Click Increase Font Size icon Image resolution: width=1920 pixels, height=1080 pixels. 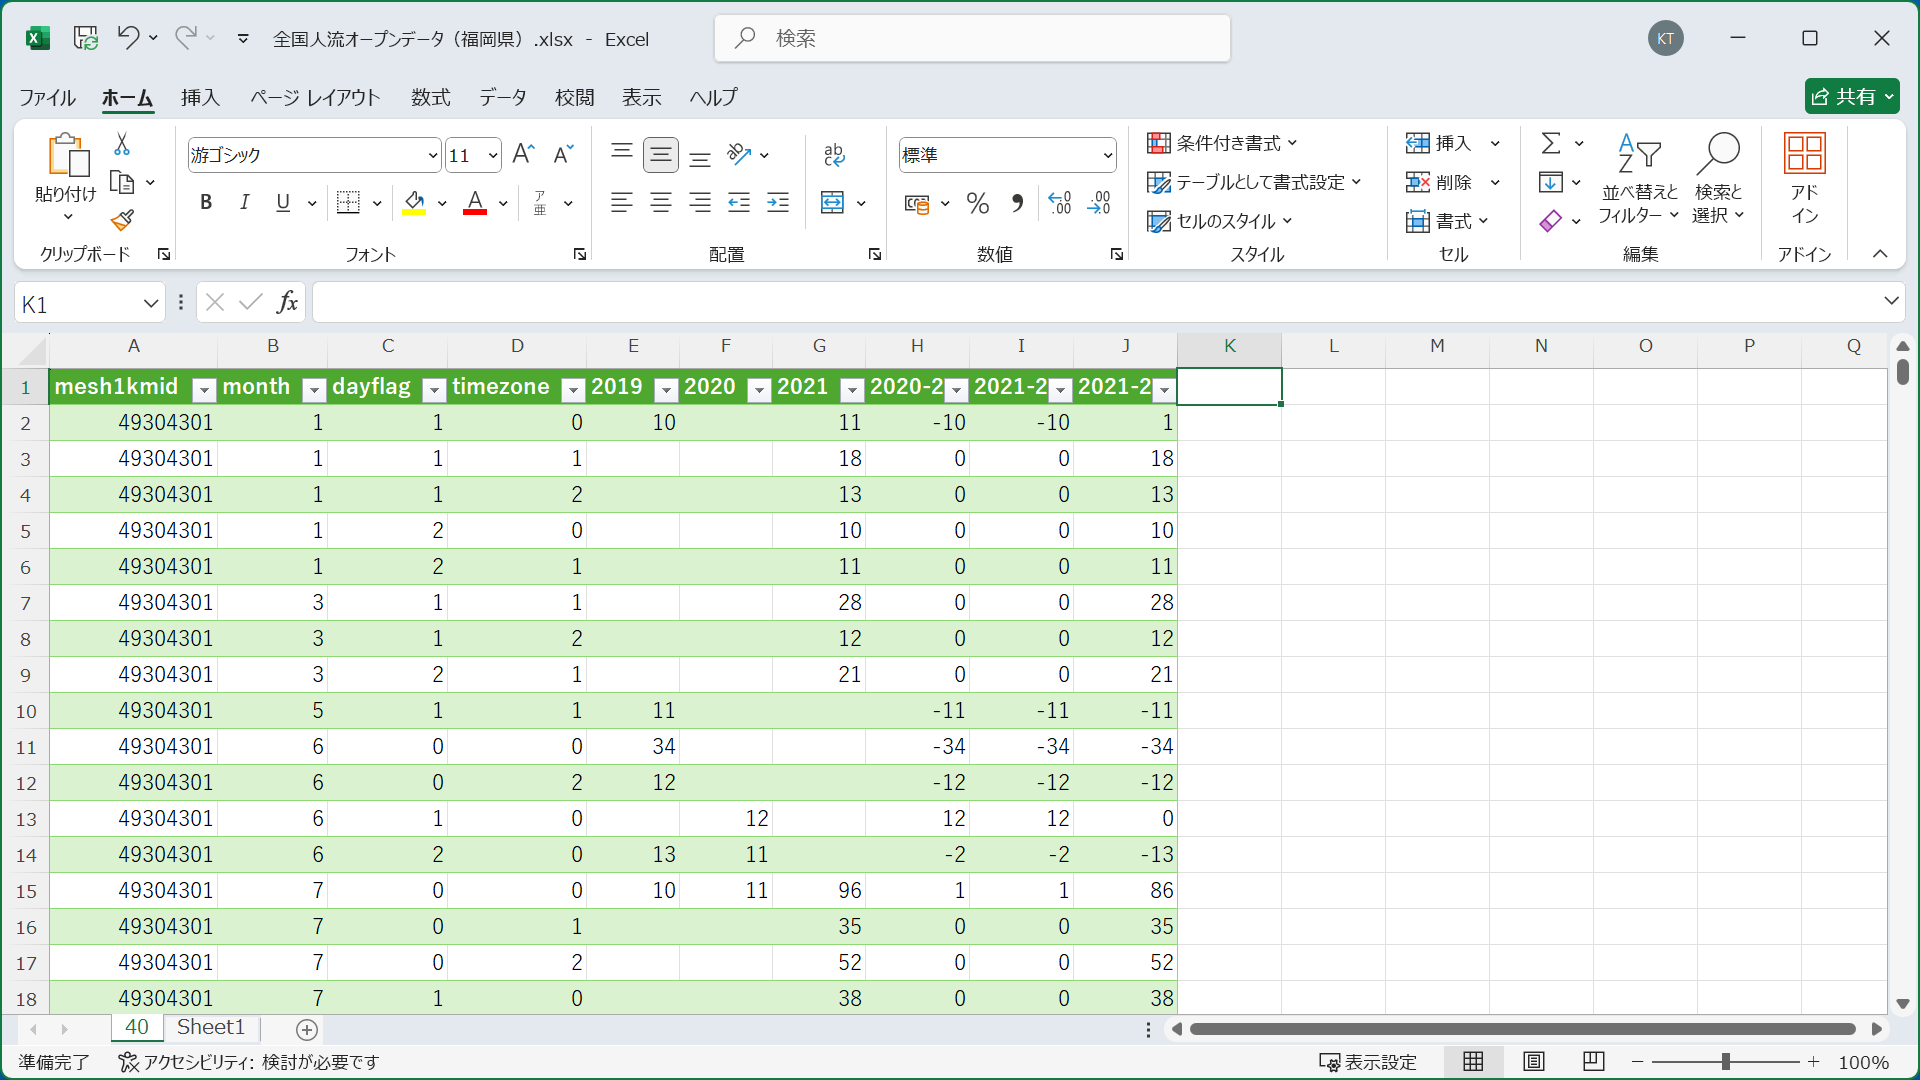[523, 154]
